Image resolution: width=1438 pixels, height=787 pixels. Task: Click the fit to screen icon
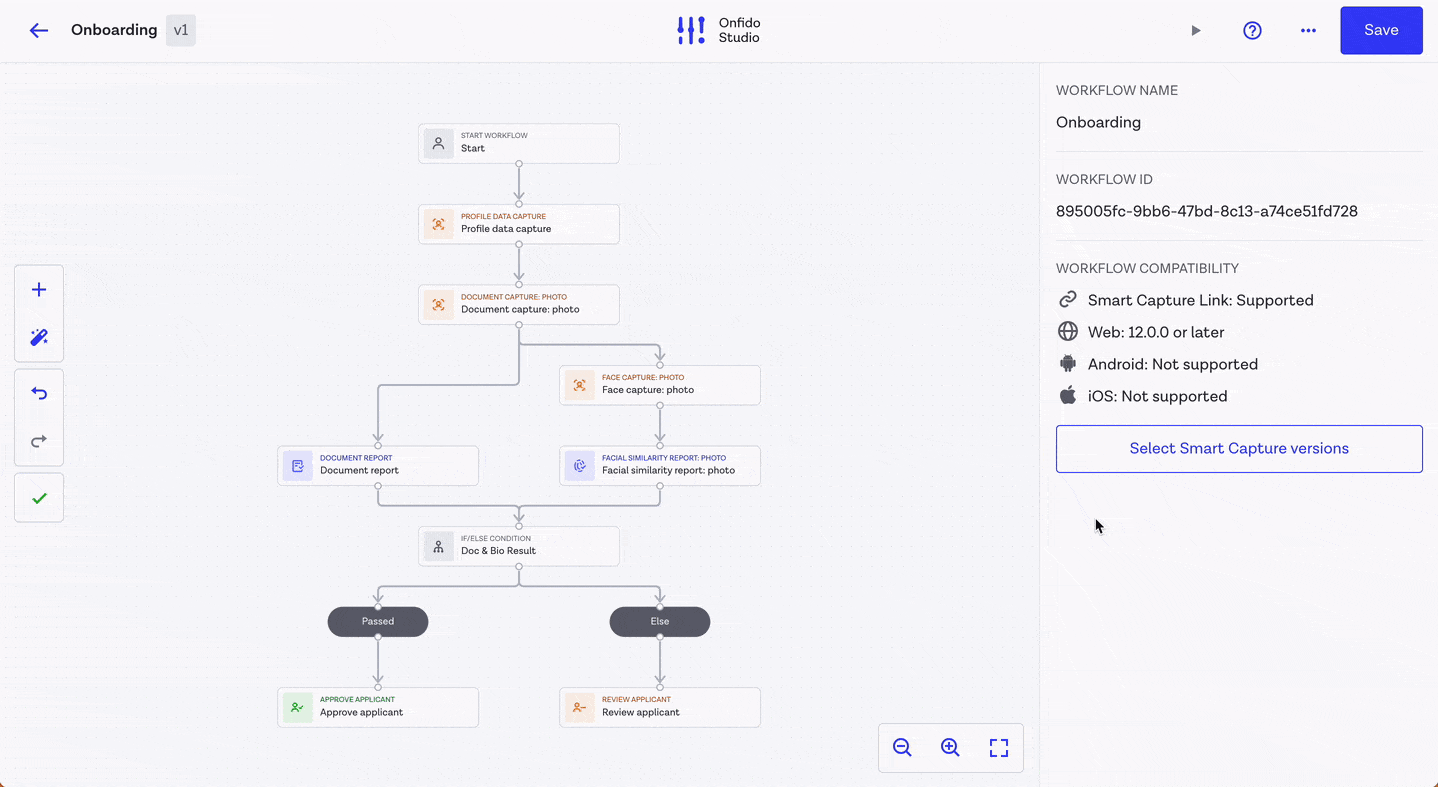(x=998, y=748)
